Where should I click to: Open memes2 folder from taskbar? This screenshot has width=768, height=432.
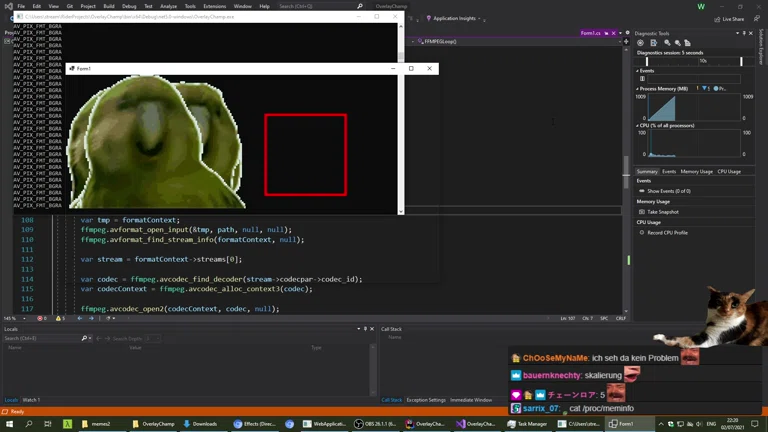(99, 424)
